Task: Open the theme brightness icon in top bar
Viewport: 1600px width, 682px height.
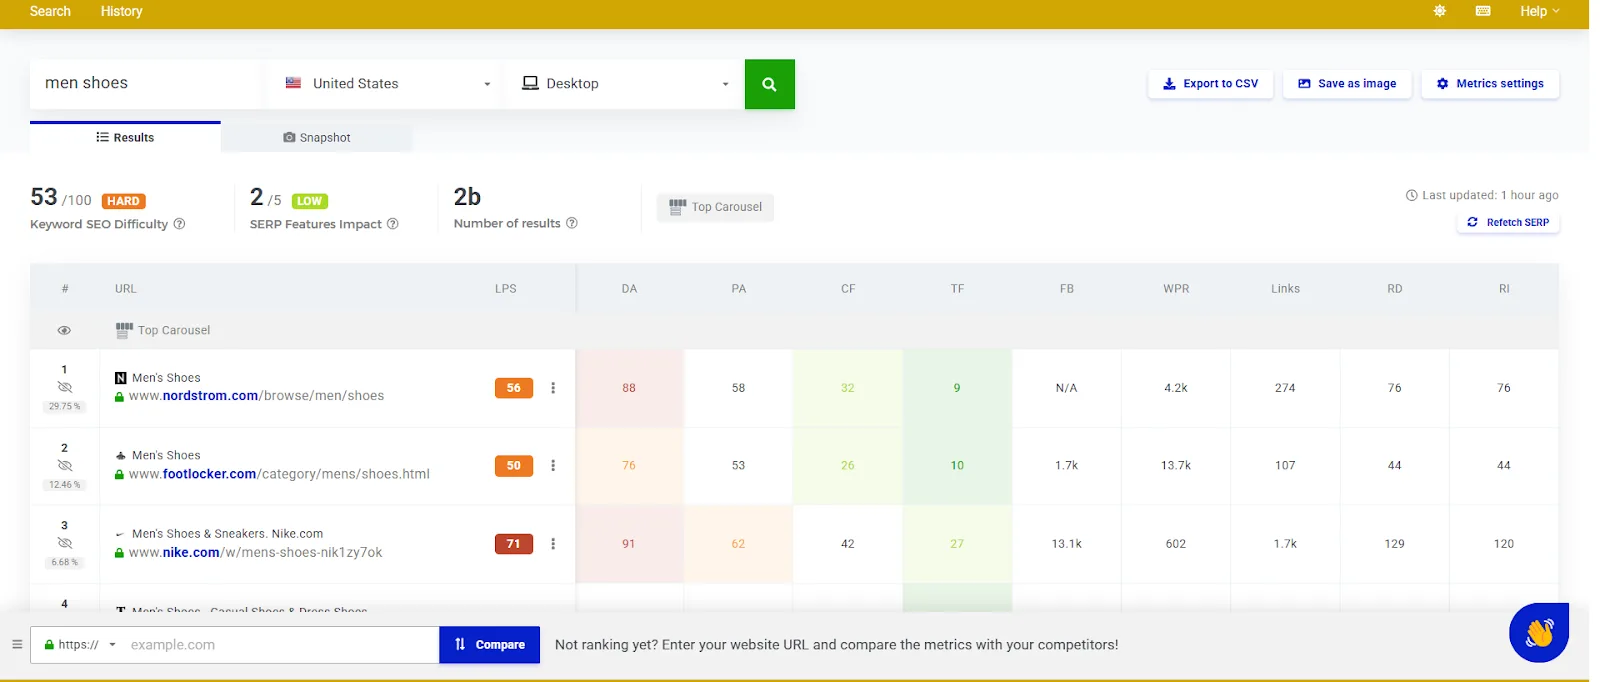Action: [1440, 11]
